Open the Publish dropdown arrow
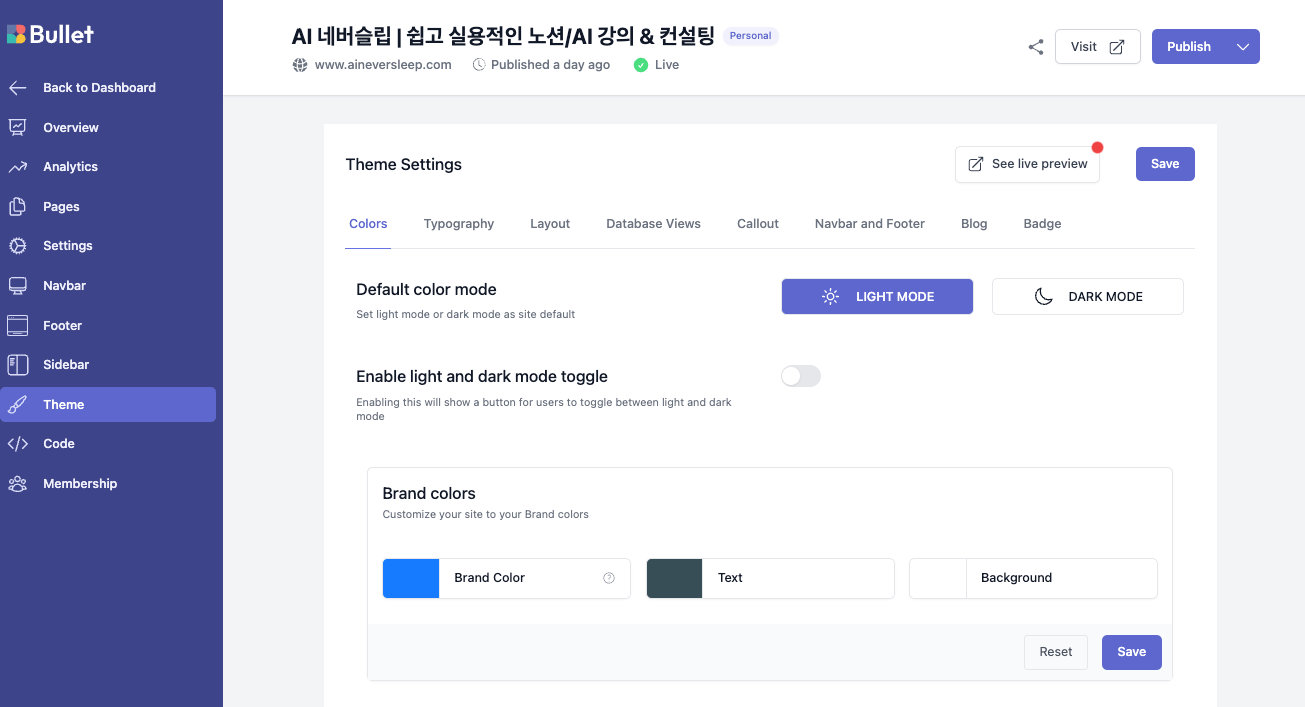The width and height of the screenshot is (1305, 707). point(1243,47)
